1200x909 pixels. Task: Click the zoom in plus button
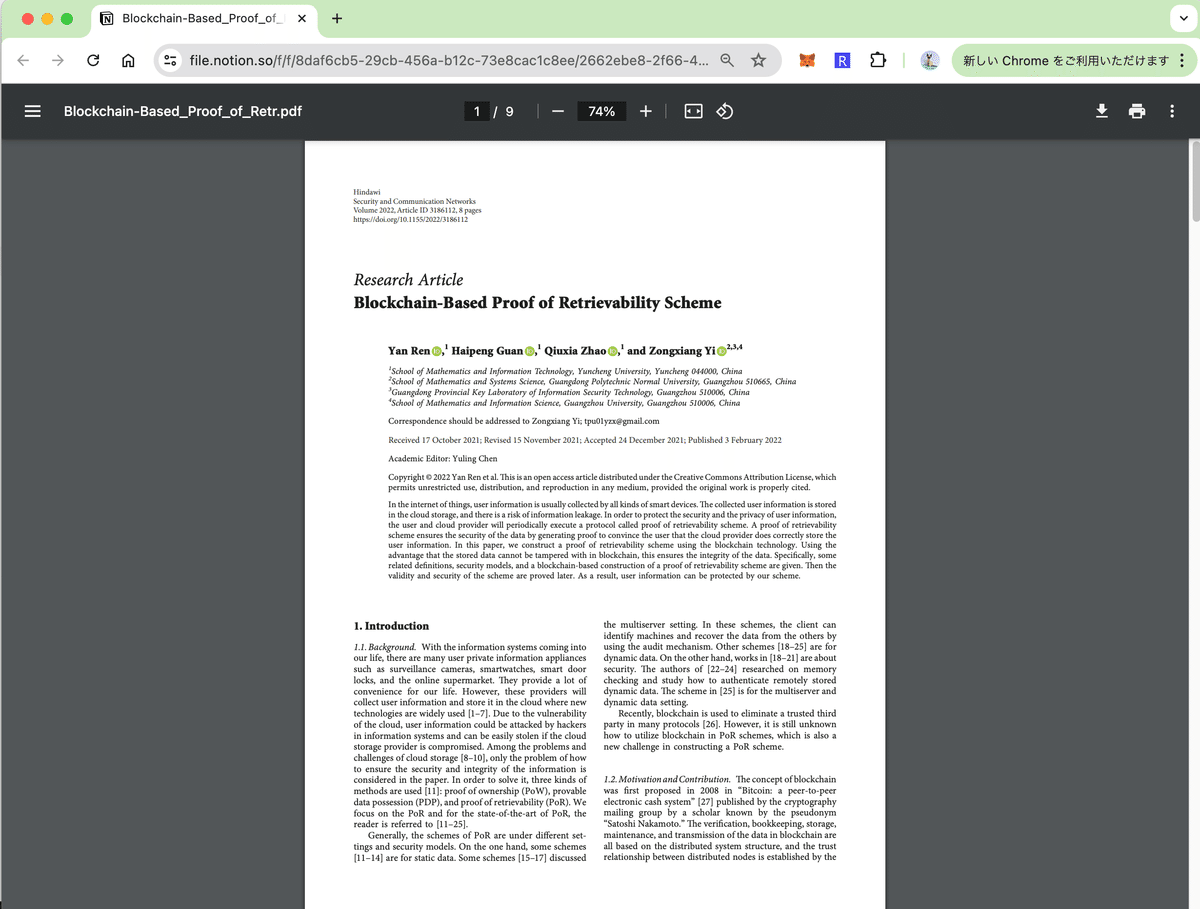(646, 111)
